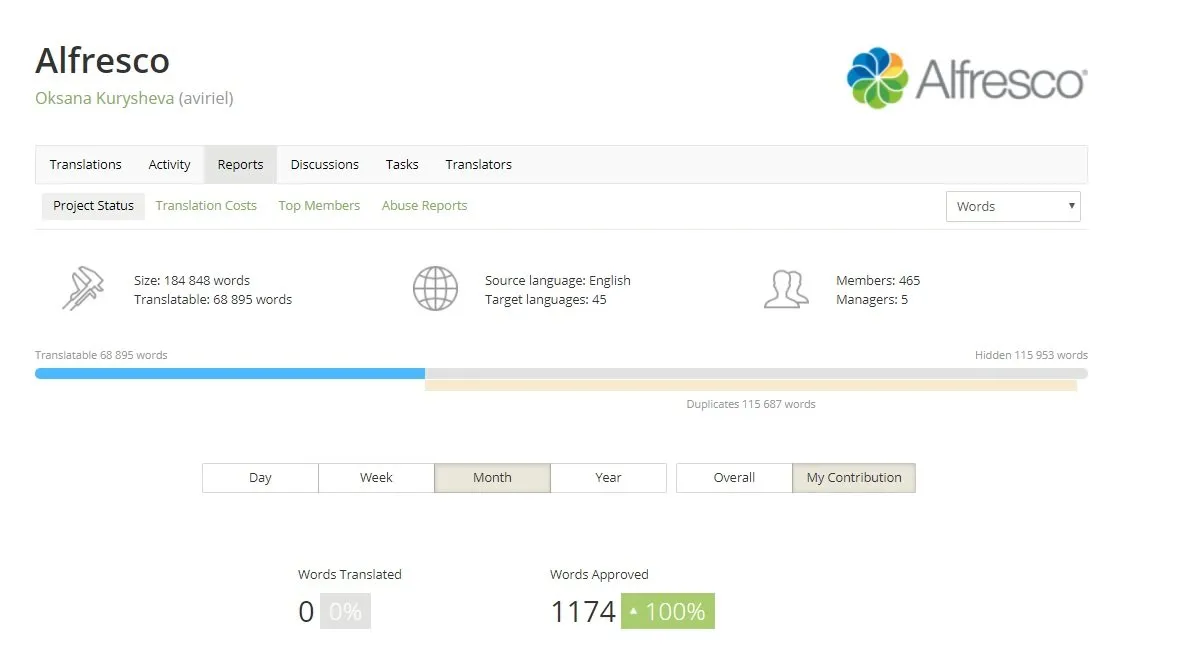The height and width of the screenshot is (661, 1181).
Task: Go to the Discussions tab
Action: [x=325, y=164]
